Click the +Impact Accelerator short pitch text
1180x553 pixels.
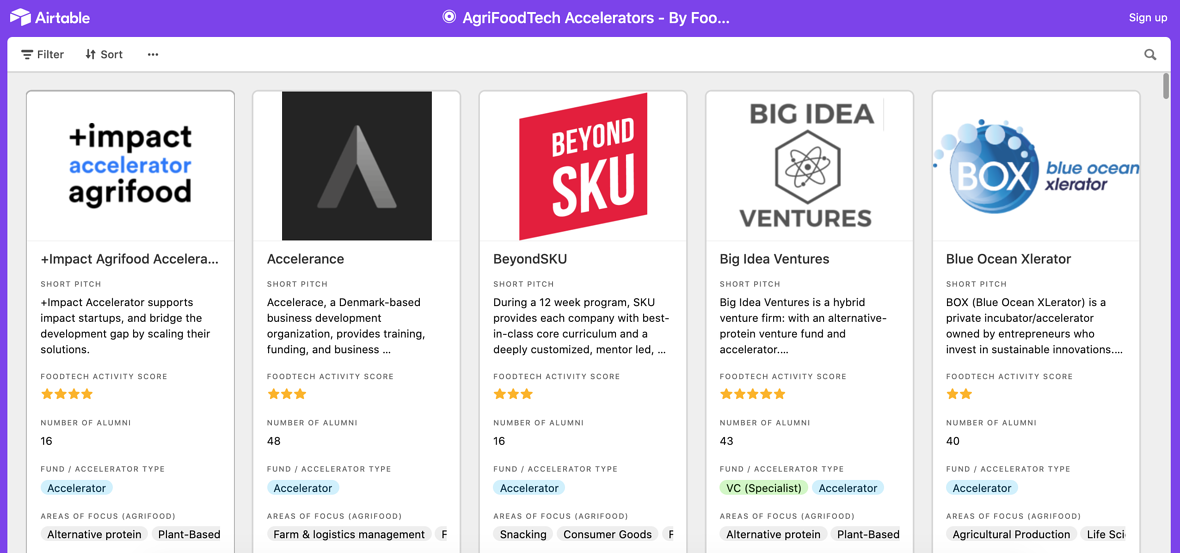pyautogui.click(x=126, y=326)
